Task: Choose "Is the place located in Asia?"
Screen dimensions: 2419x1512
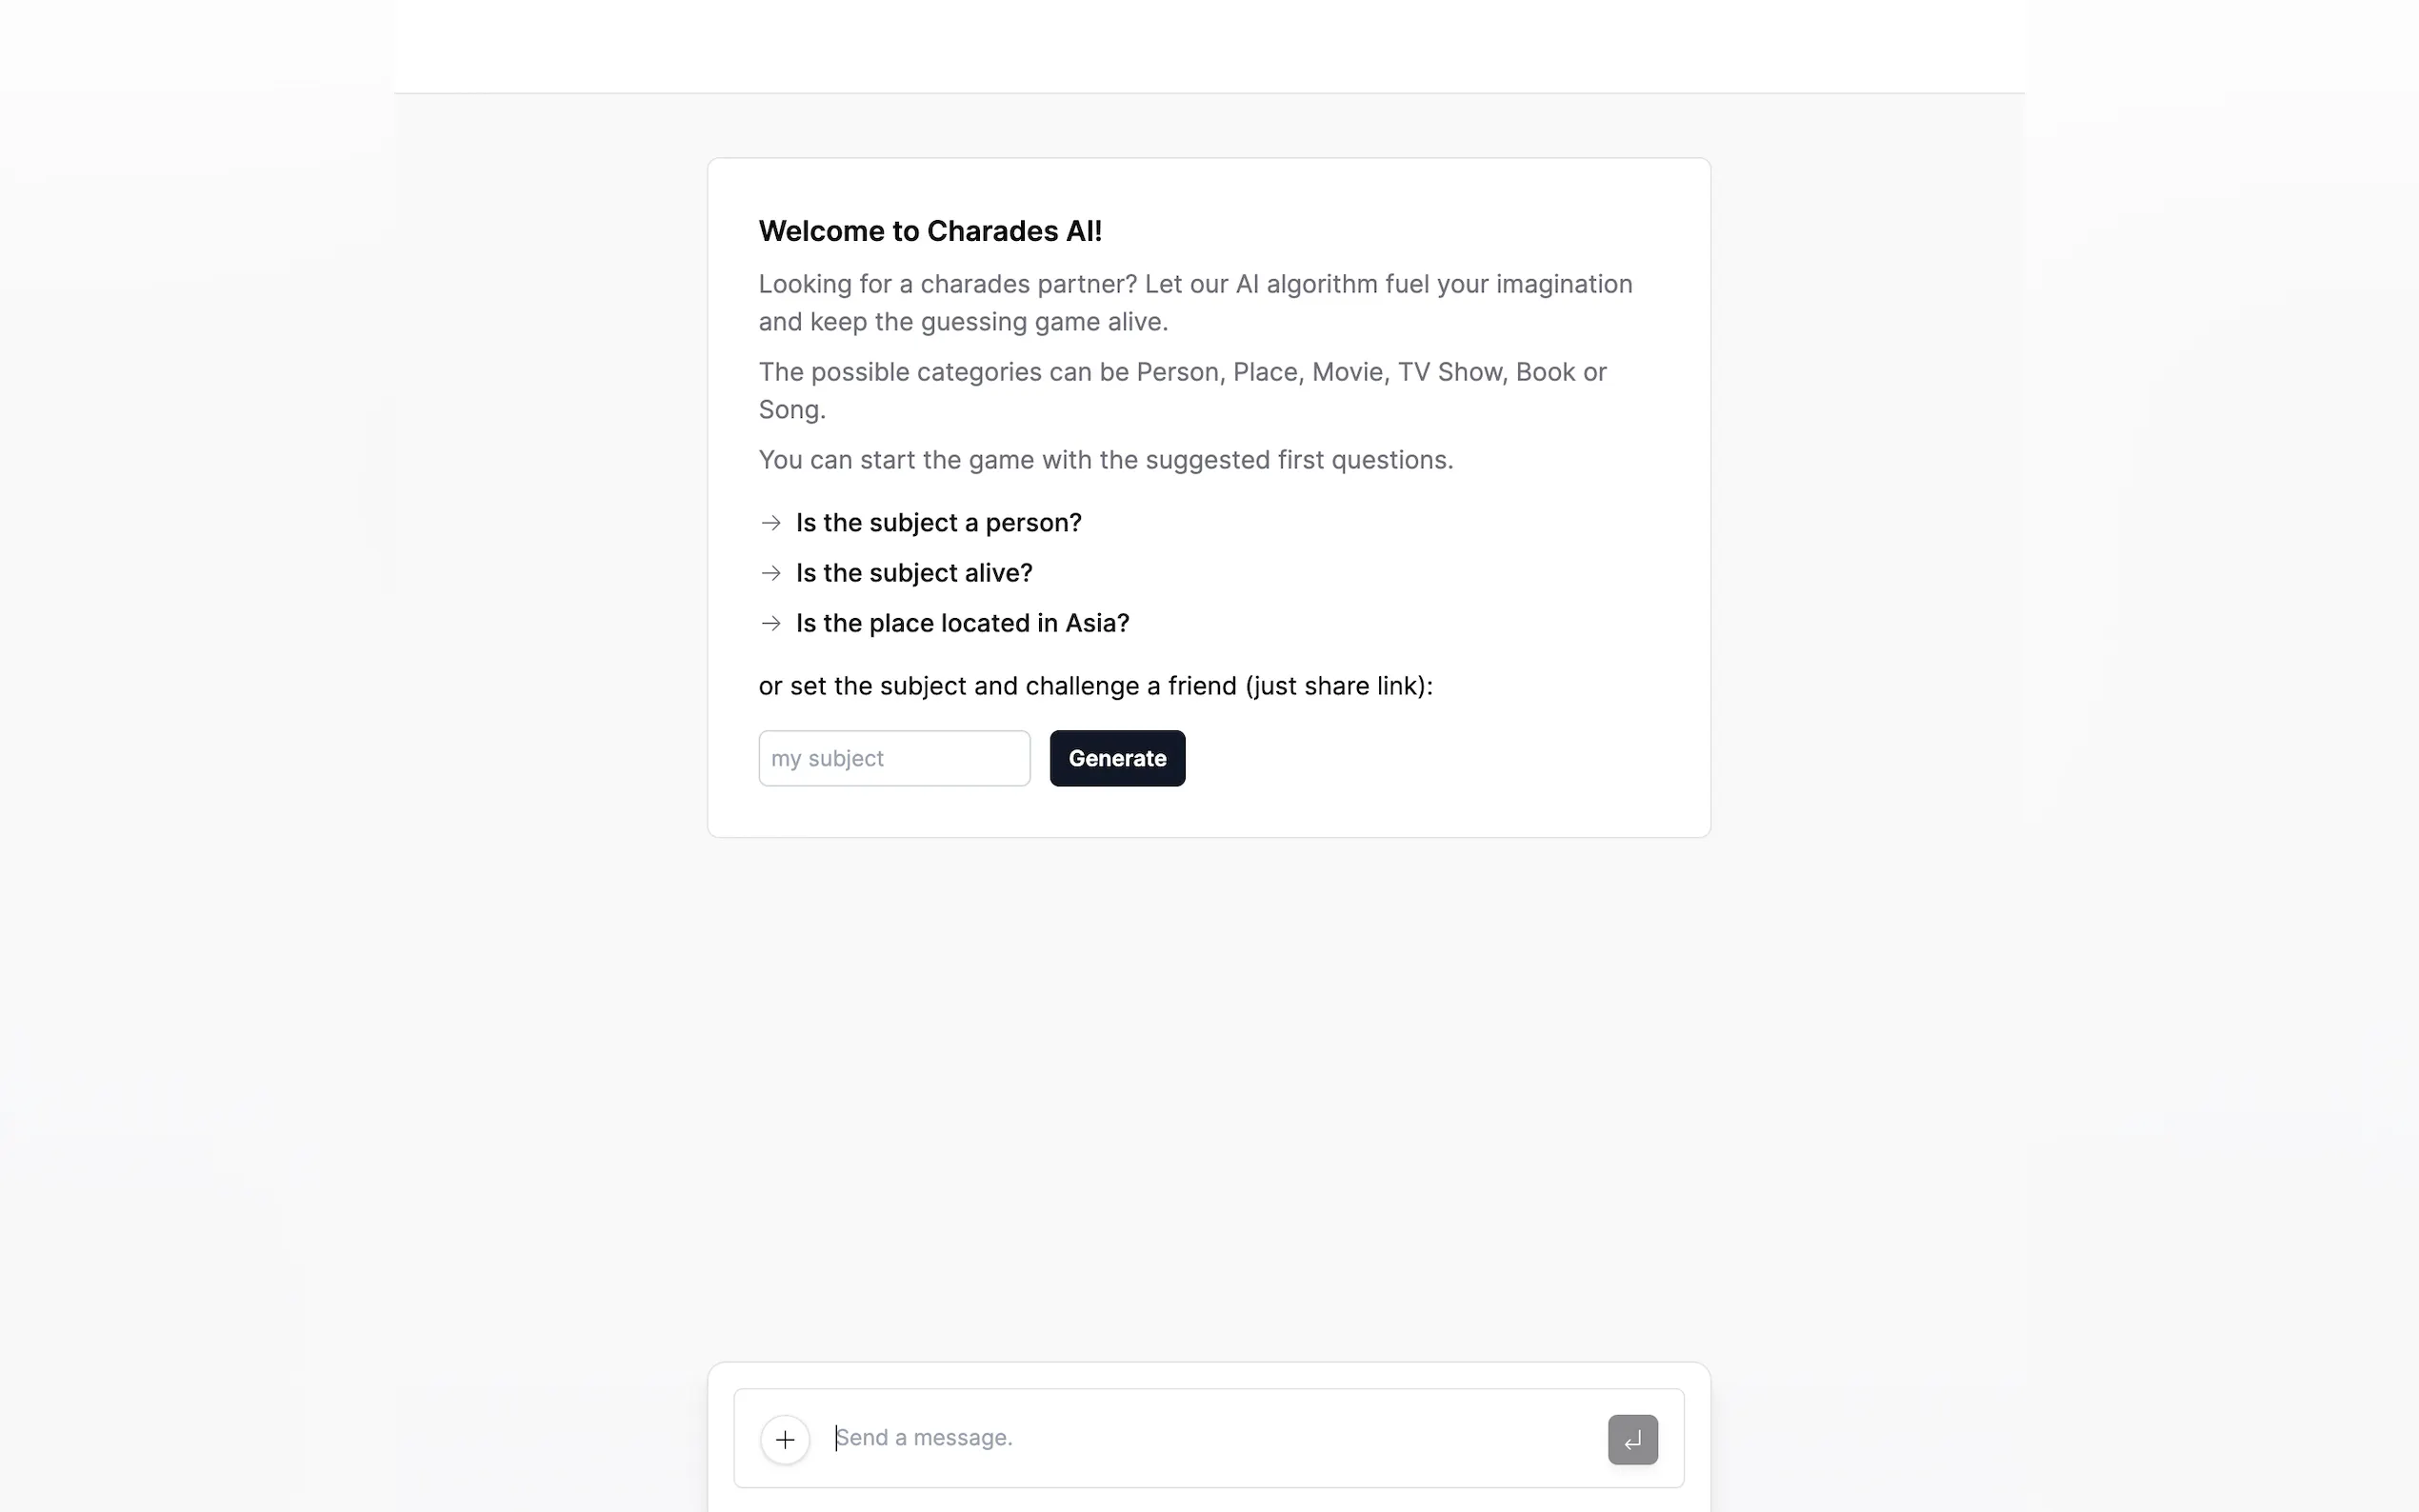Action: 962,623
